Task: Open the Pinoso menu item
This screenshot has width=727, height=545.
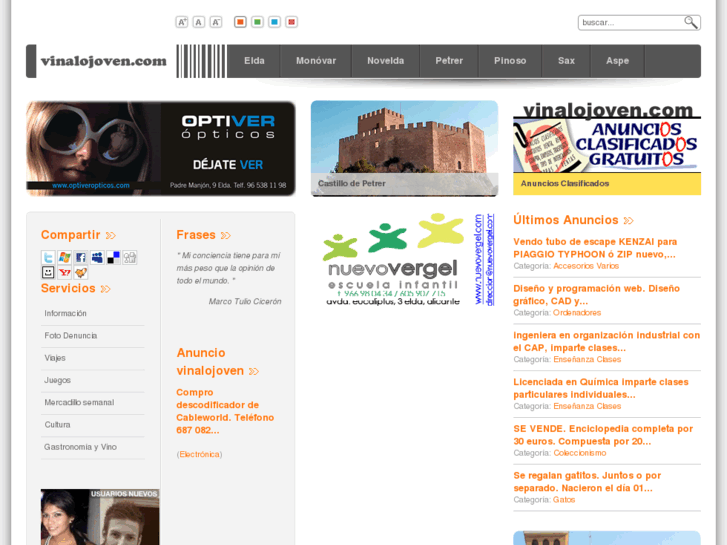Action: point(510,61)
